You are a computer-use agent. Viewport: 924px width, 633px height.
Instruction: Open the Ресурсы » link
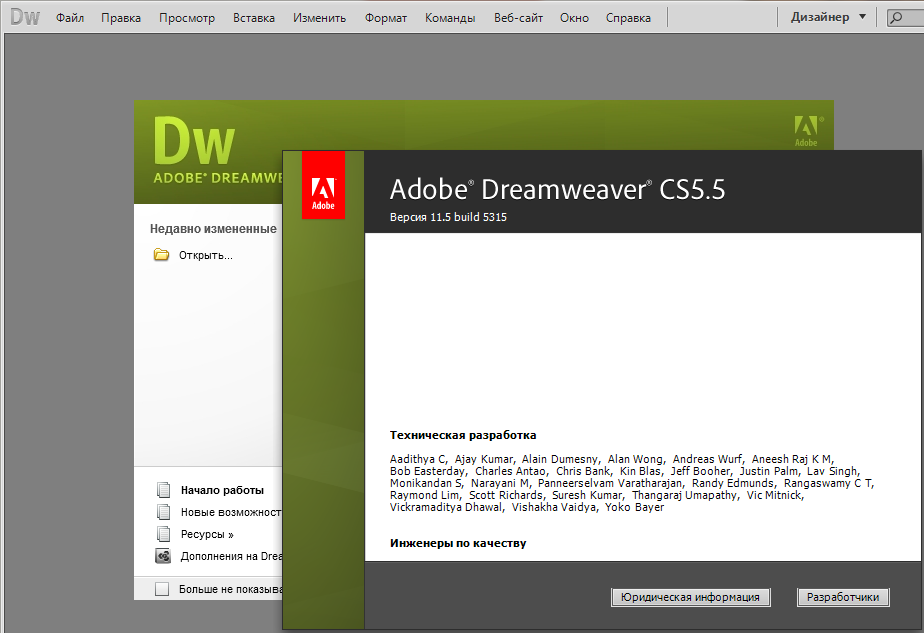207,534
